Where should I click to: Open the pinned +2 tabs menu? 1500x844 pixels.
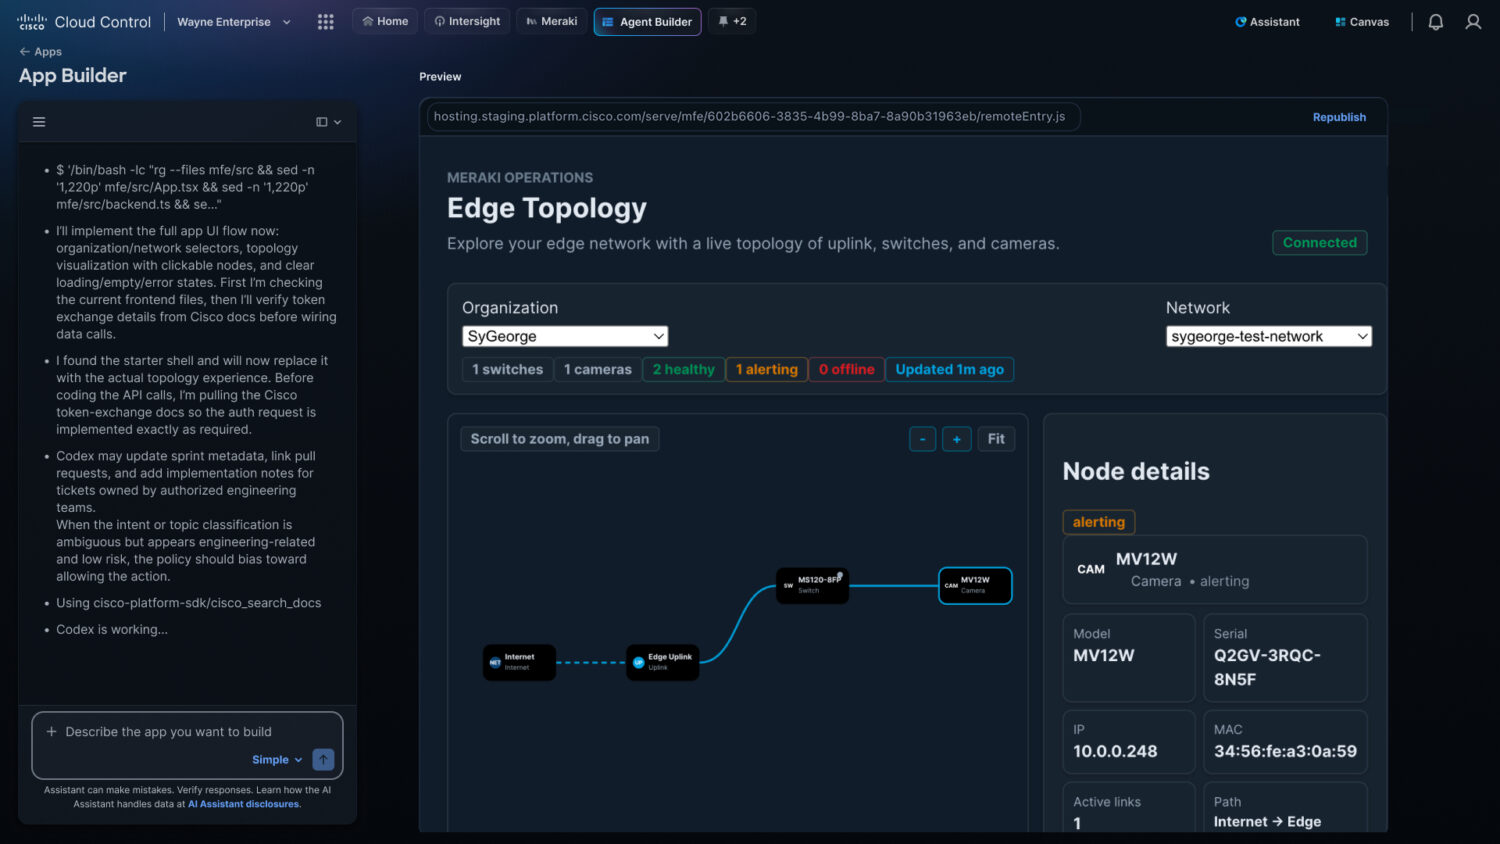click(732, 21)
